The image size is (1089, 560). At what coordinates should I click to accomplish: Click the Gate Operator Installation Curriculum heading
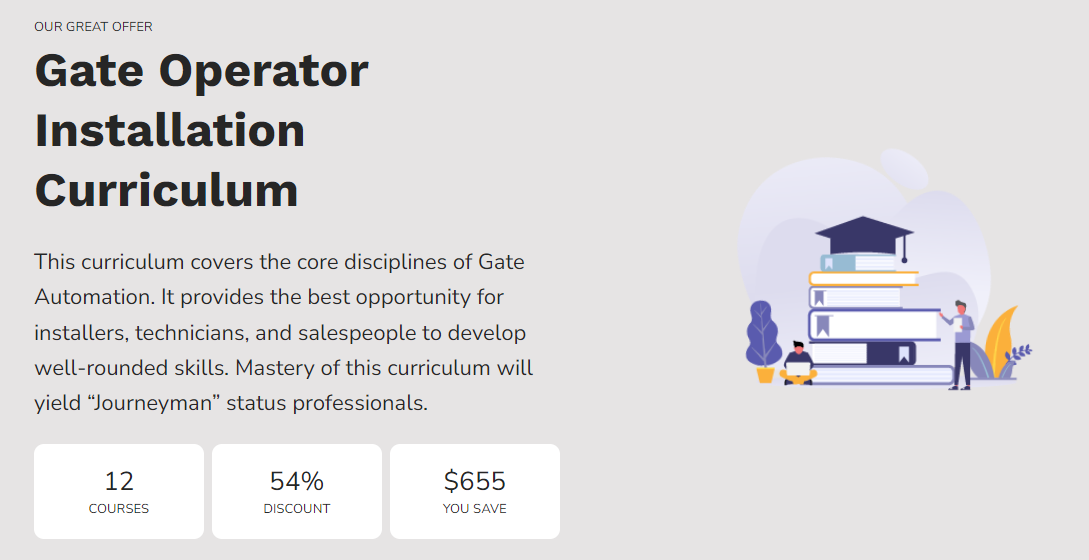coord(201,131)
